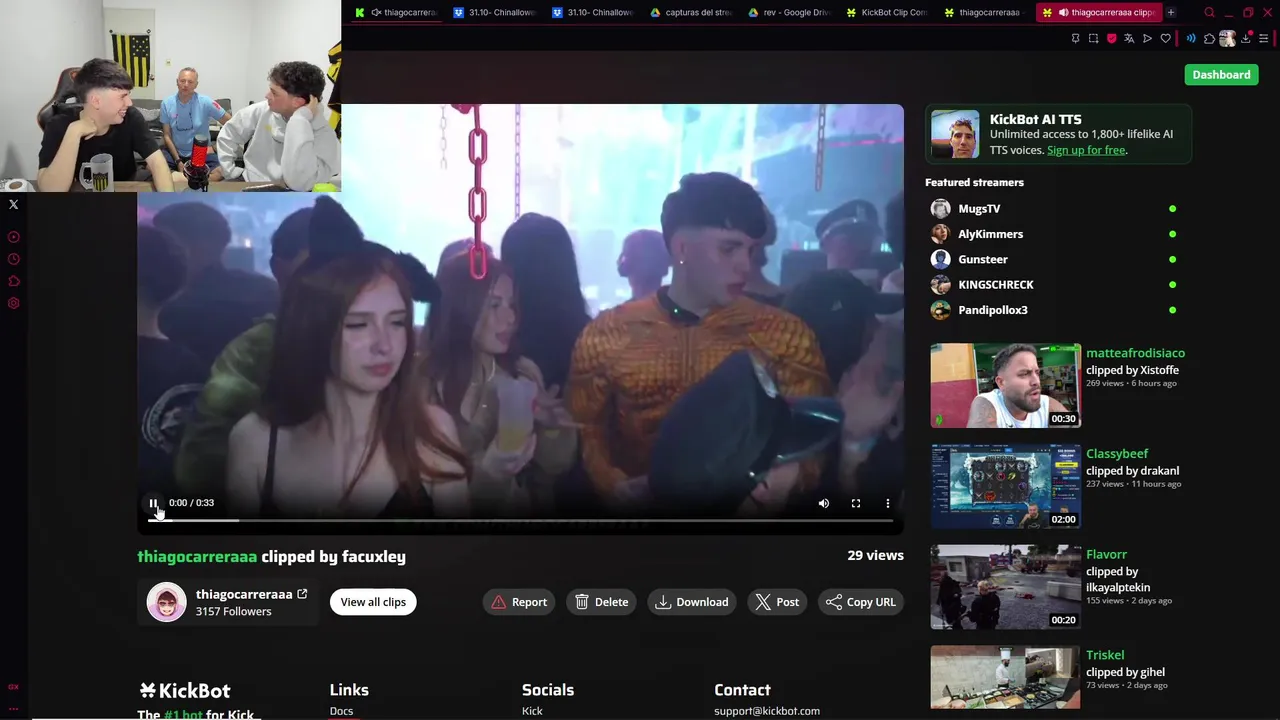Screen dimensions: 1280x720
Task: Click the heart bookmark icon in toolbar
Action: [1165, 38]
